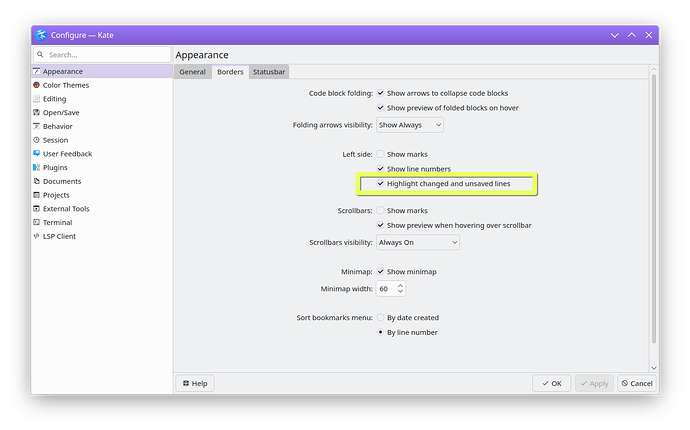
Task: Decrease Minimap width with down arrow
Action: tap(400, 292)
